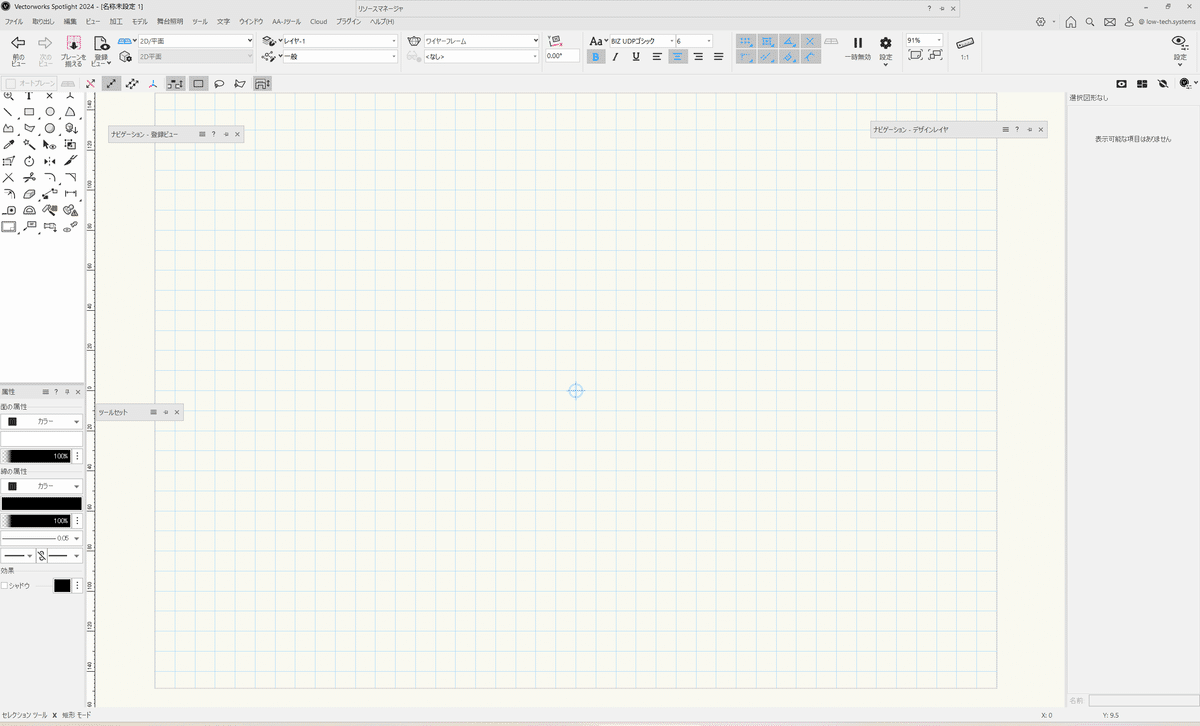Select the Protractor tool
Viewport: 1200px width, 726px height.
29,210
